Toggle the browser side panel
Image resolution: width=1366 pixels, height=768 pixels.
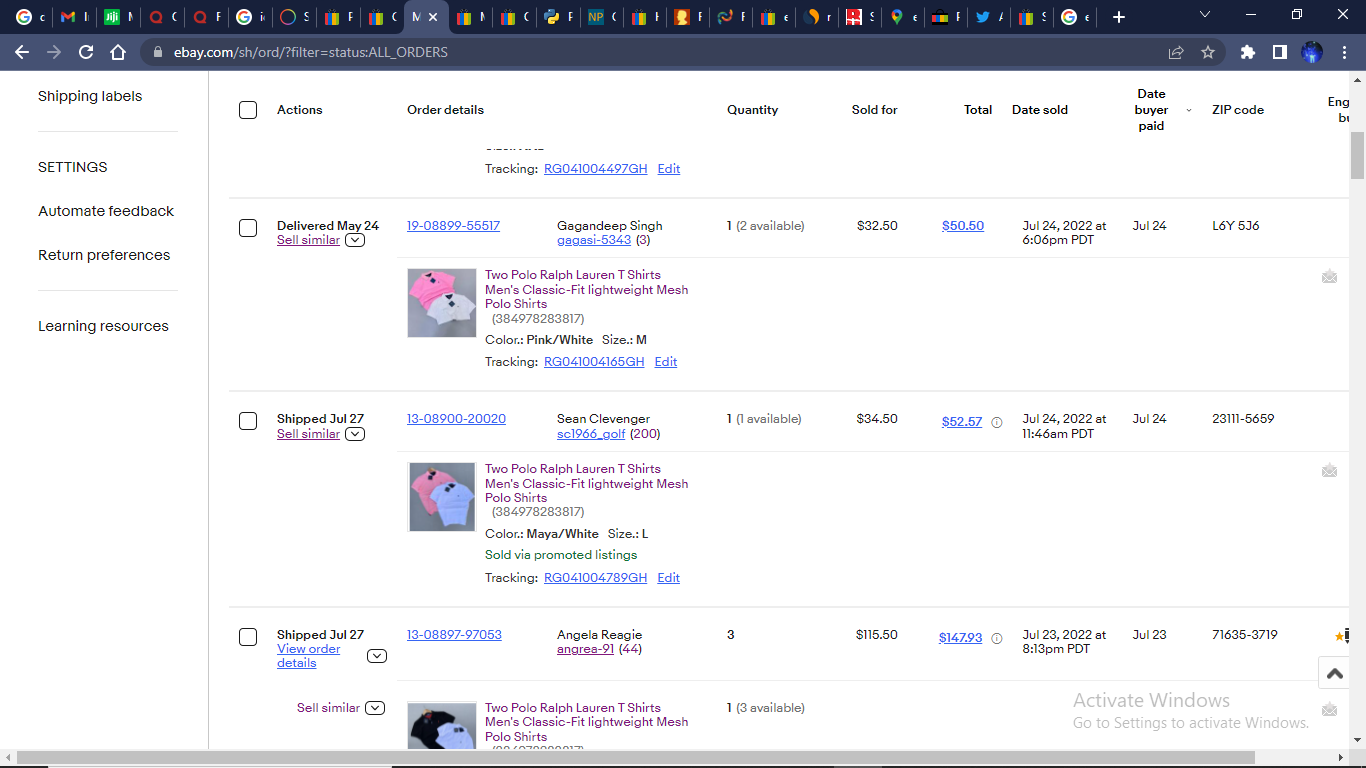[x=1279, y=52]
